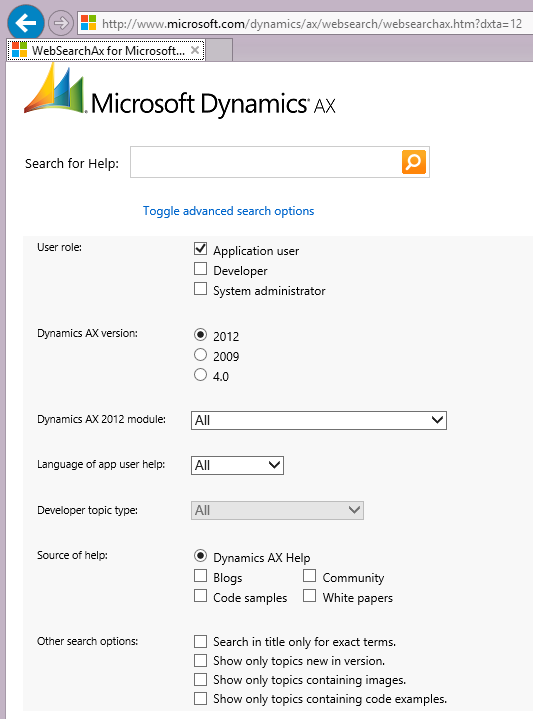Open Language of app user help dropdown
This screenshot has width=533, height=719.
pos(237,465)
